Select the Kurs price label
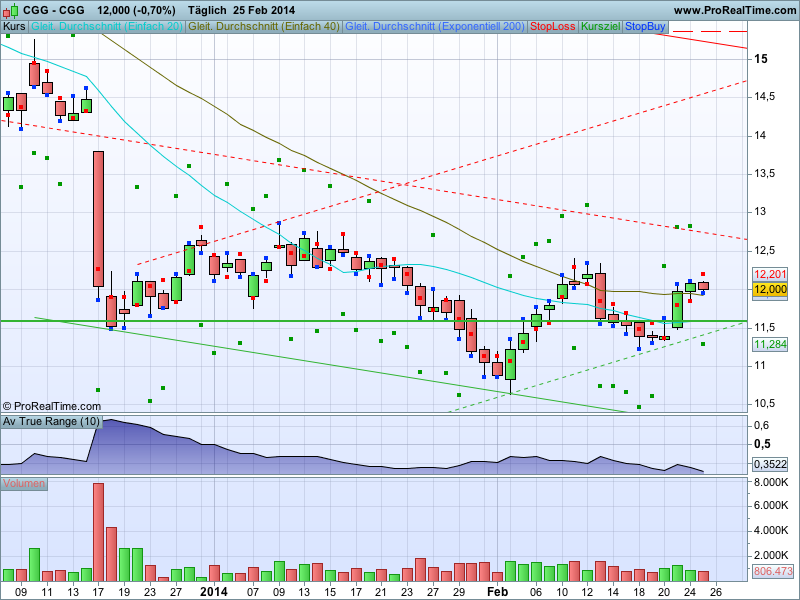Image resolution: width=800 pixels, height=600 pixels. click(x=15, y=26)
